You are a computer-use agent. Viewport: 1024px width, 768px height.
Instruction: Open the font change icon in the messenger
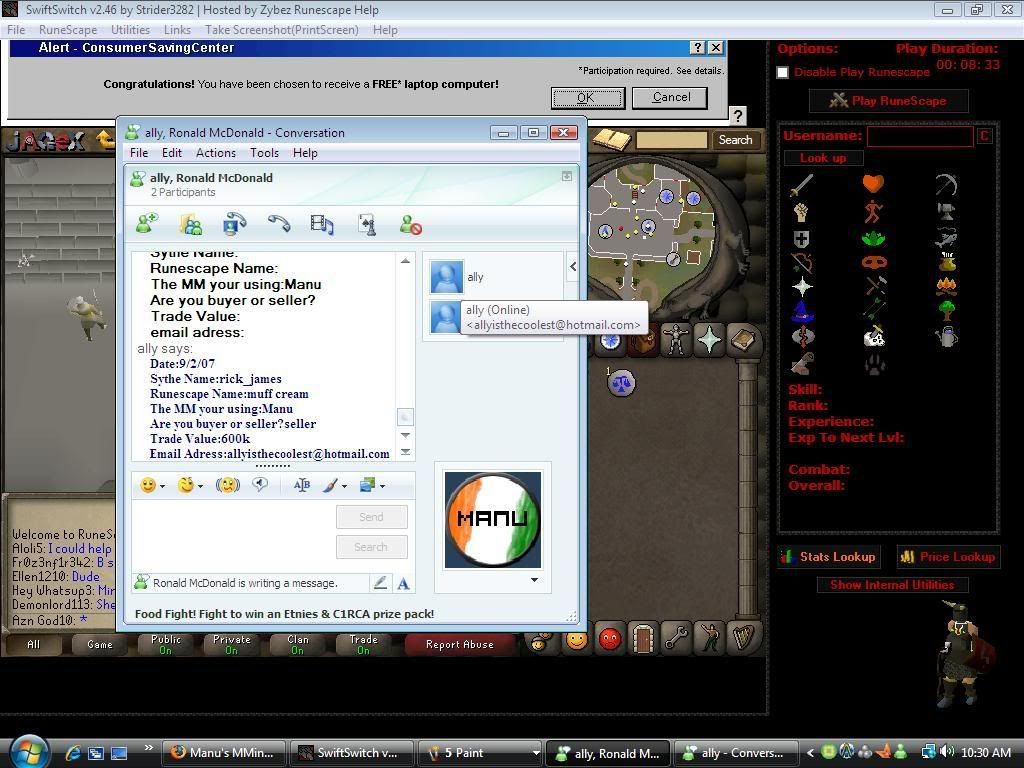pos(302,485)
